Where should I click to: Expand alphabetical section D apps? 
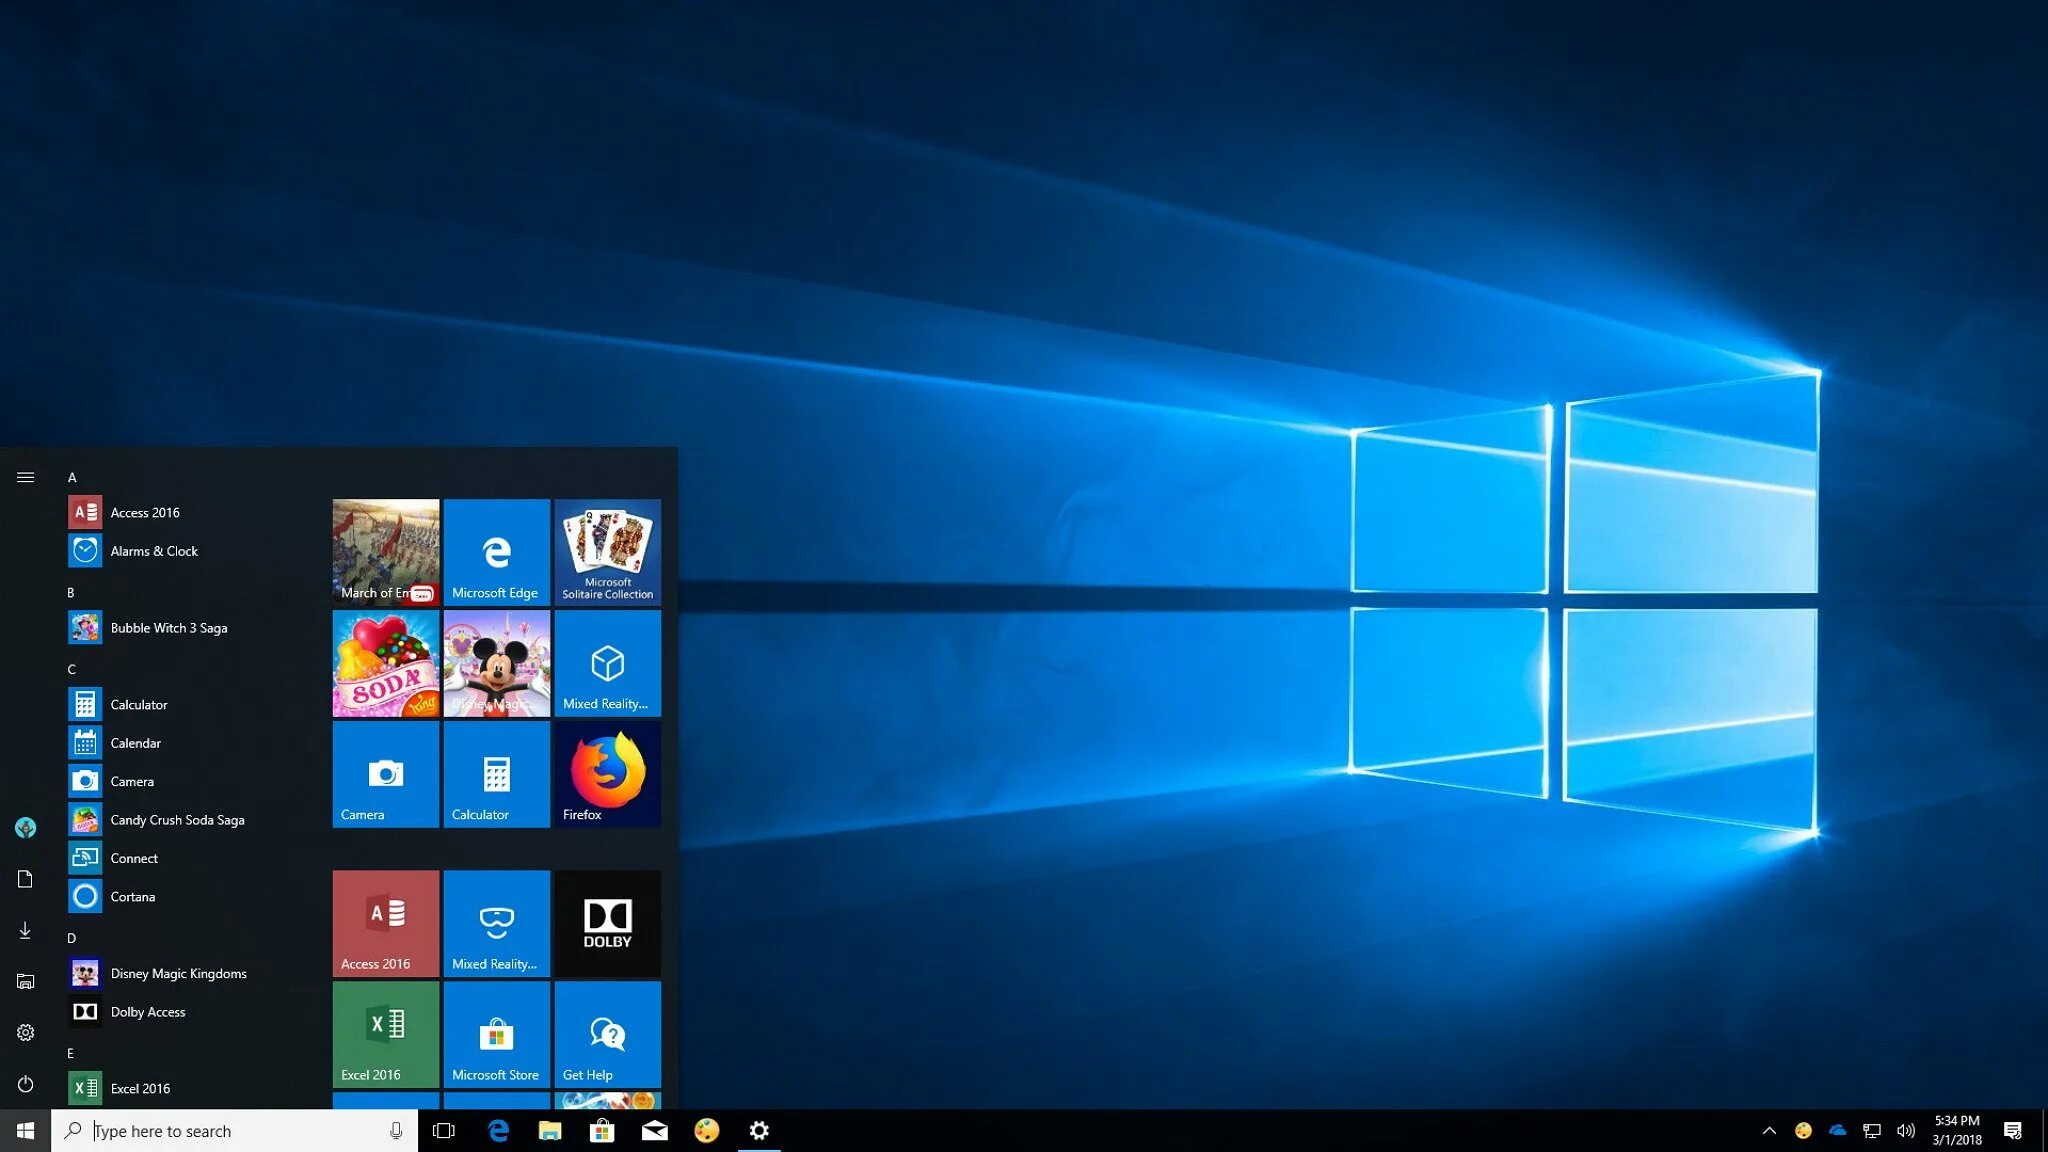tap(72, 935)
